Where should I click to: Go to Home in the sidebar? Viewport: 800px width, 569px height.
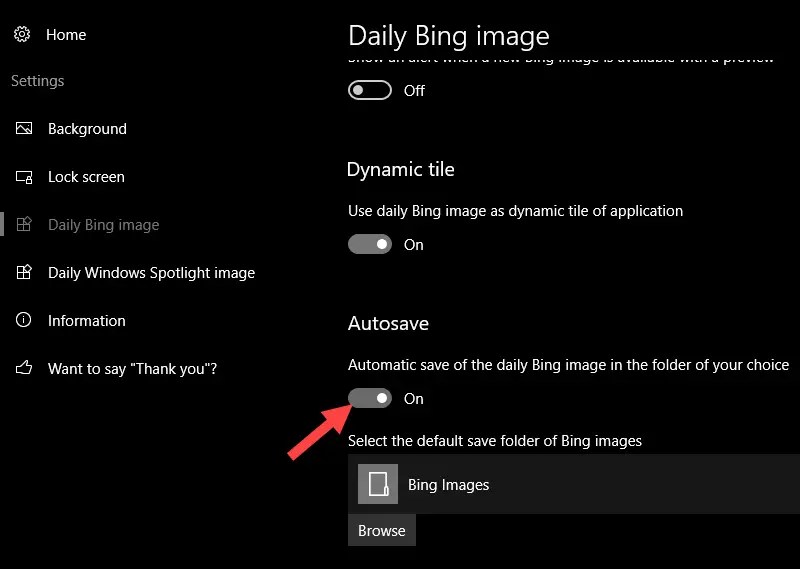click(x=66, y=35)
